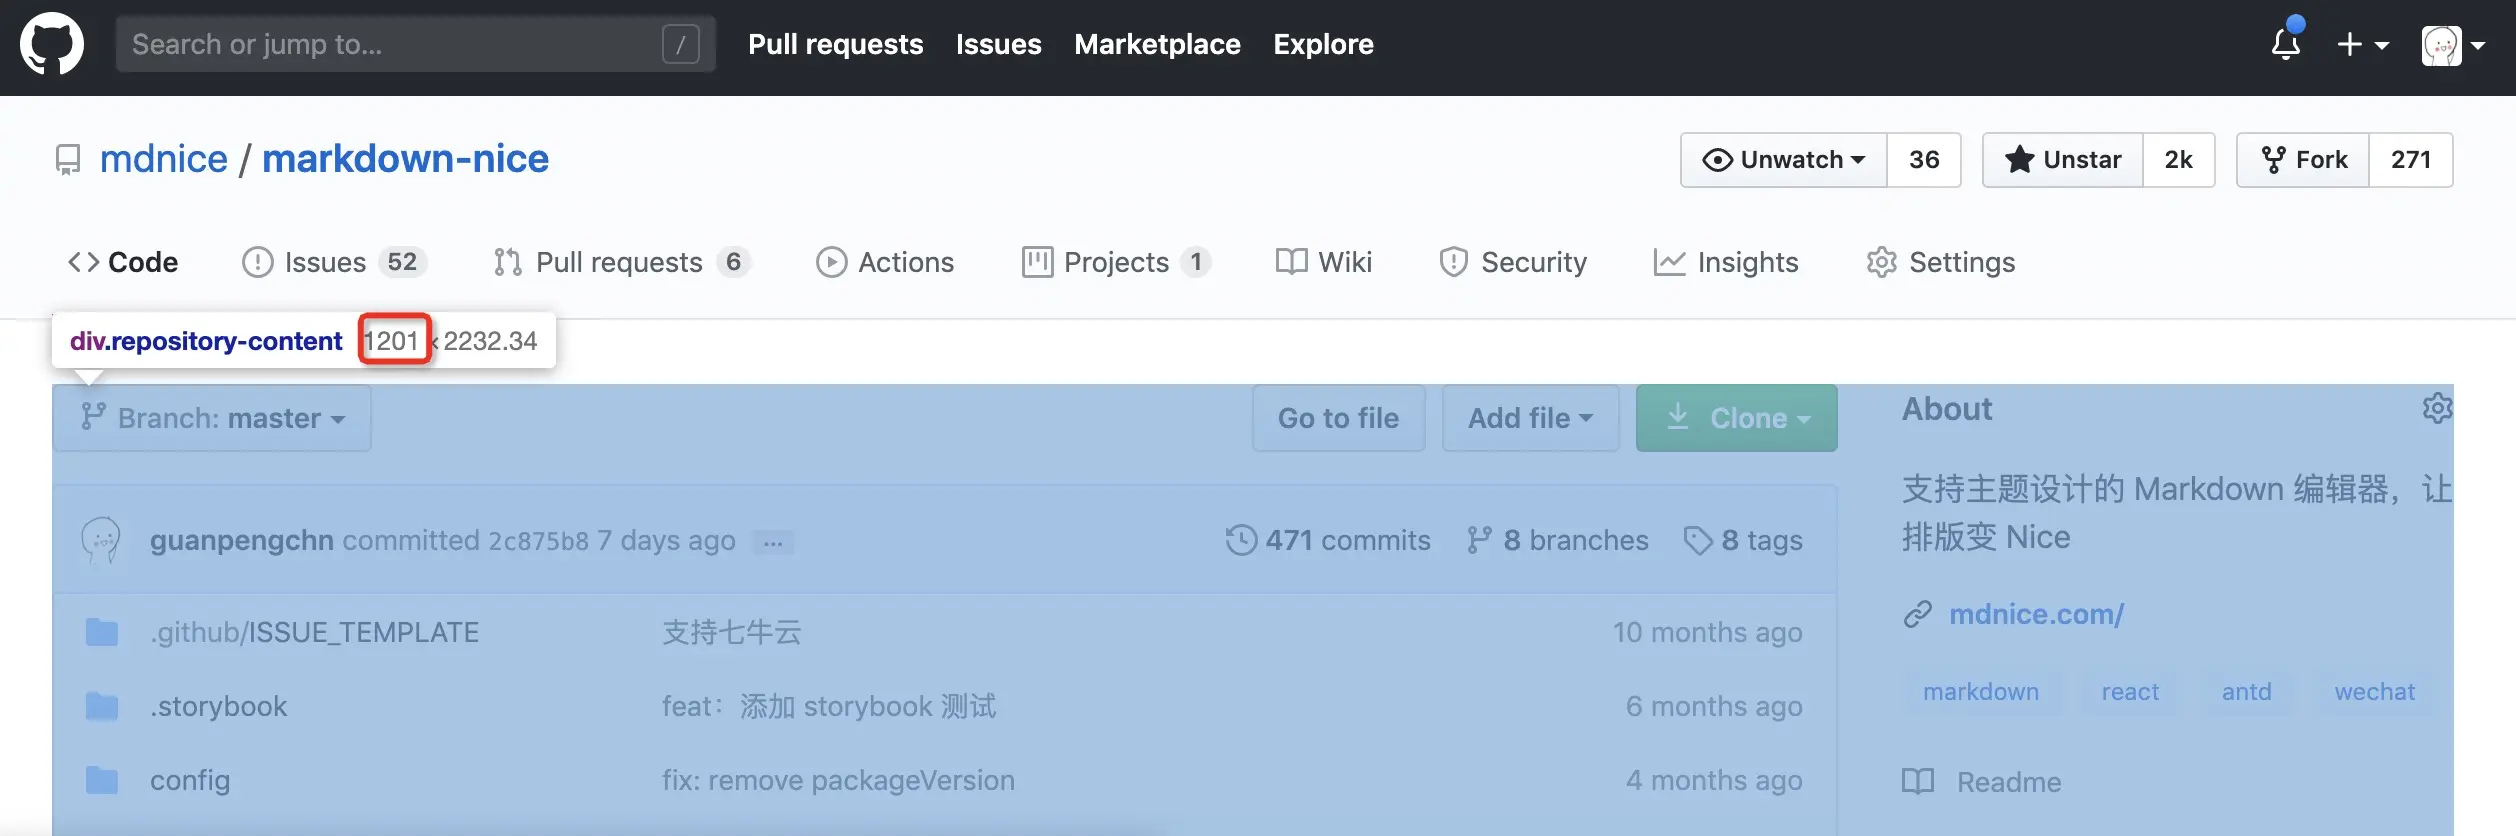
Task: Click the Go to file button
Action: [1338, 418]
